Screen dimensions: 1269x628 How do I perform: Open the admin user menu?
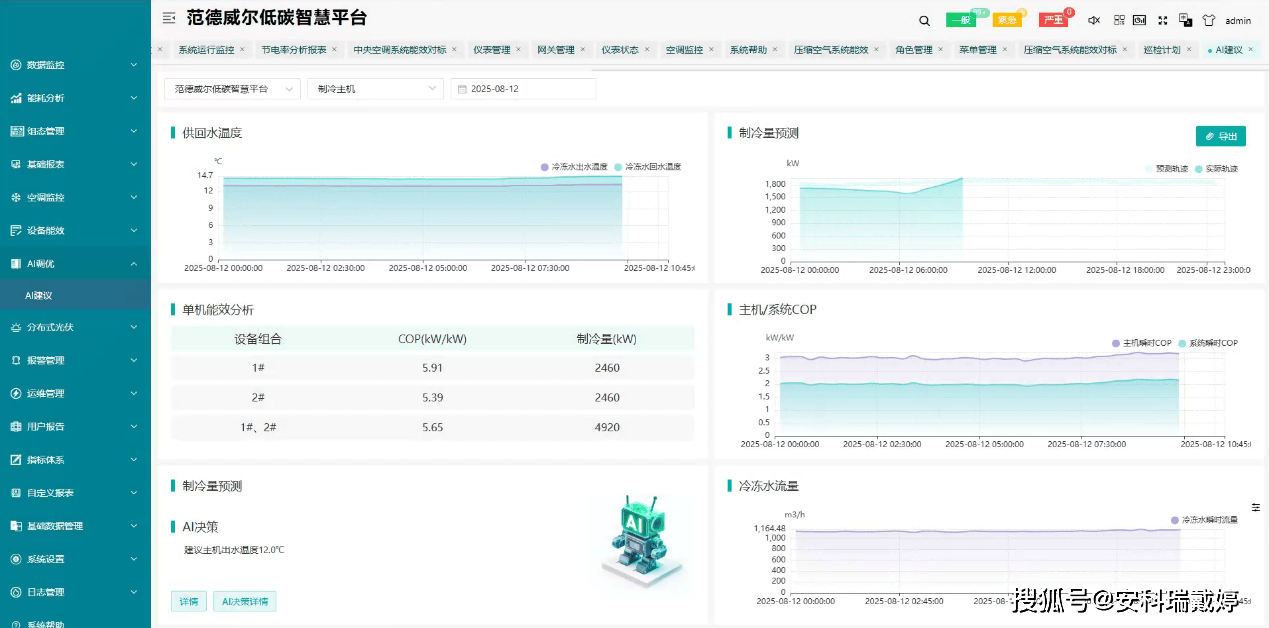coord(1238,20)
